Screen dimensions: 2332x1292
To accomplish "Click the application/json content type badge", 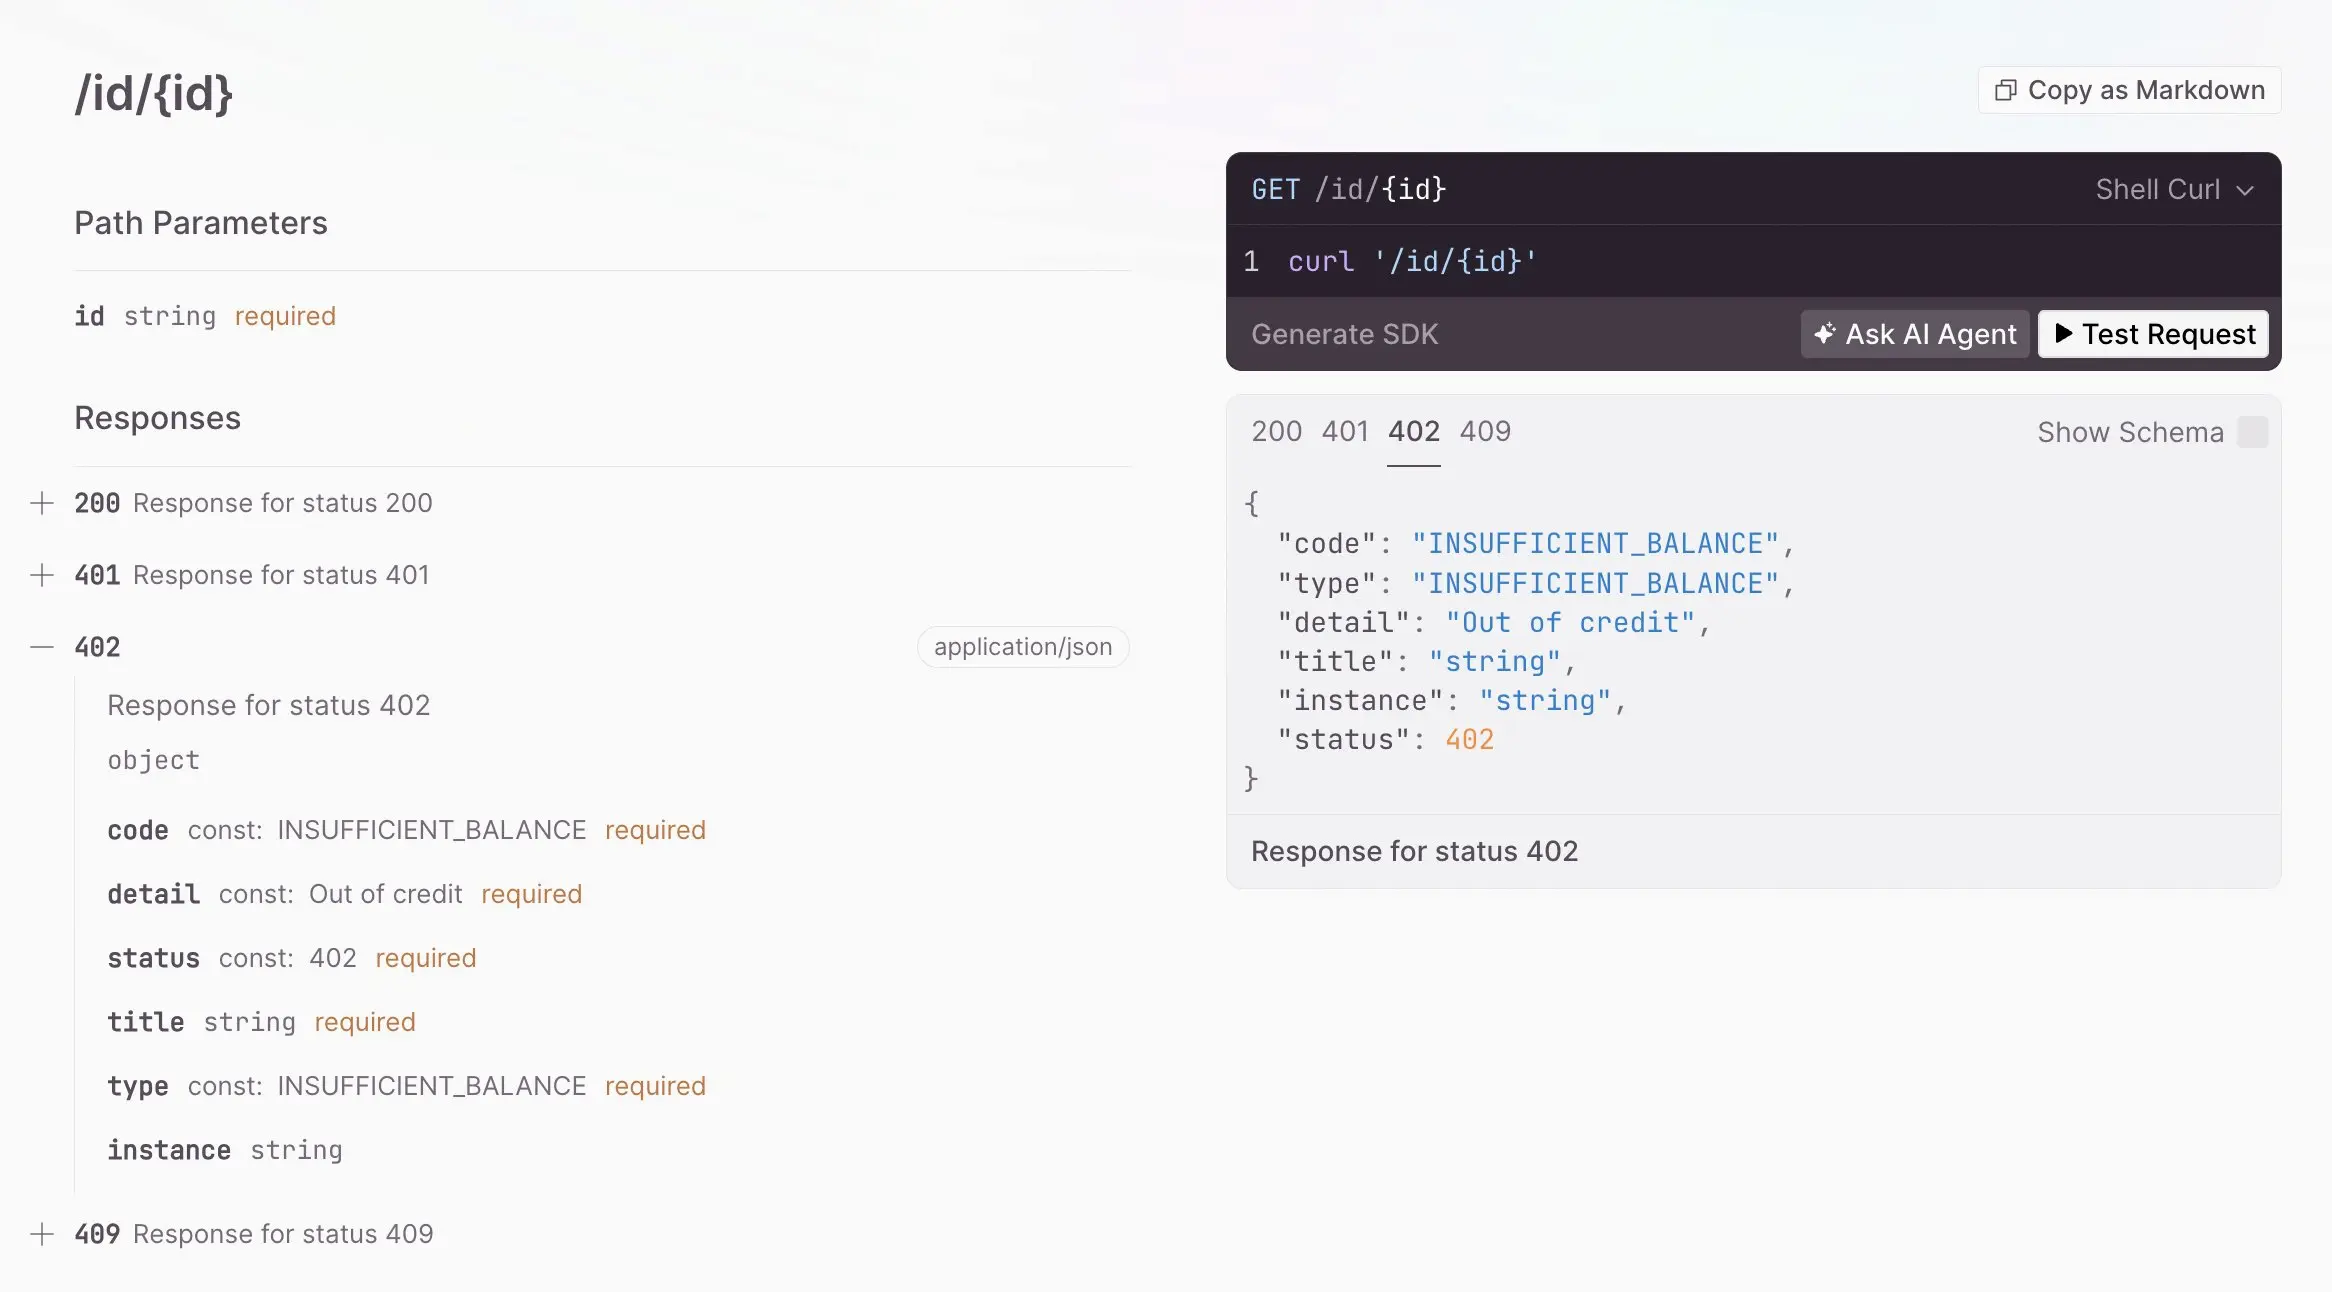I will pos(1023,647).
